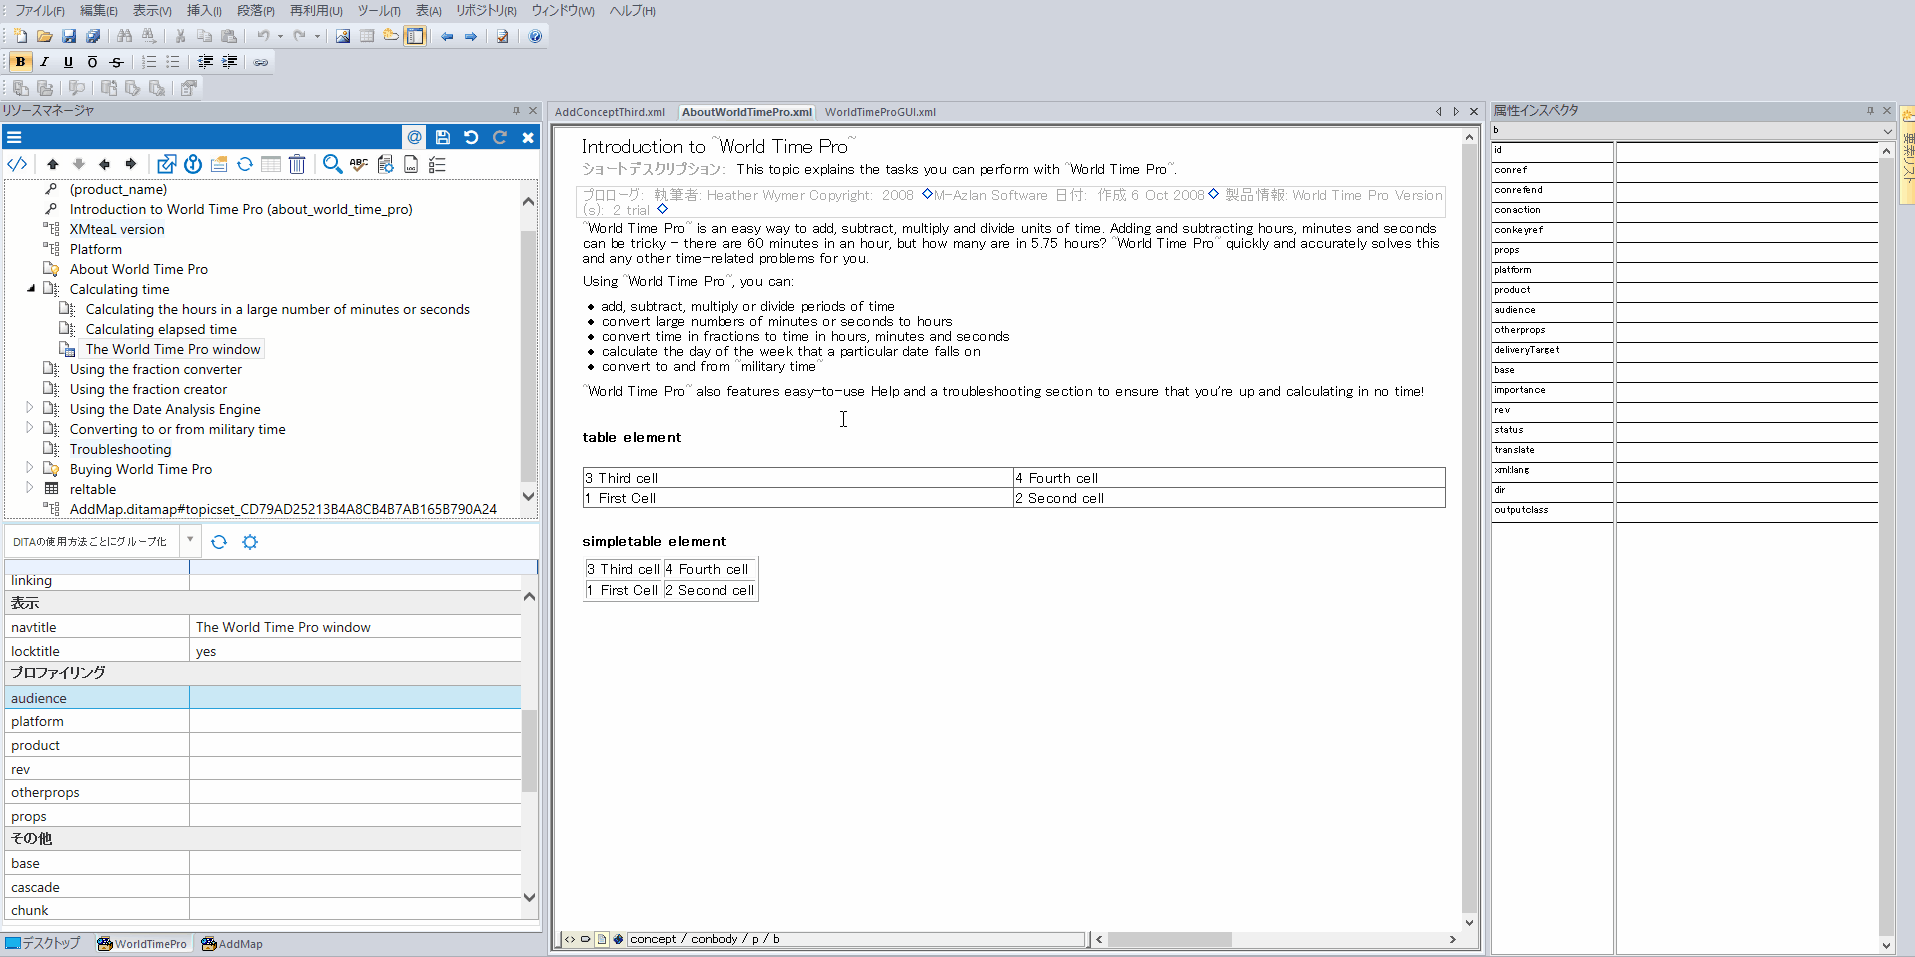Screen dimensions: 1915x957
Task: Open the element dropdown in Attribute Inspector
Action: point(1887,131)
